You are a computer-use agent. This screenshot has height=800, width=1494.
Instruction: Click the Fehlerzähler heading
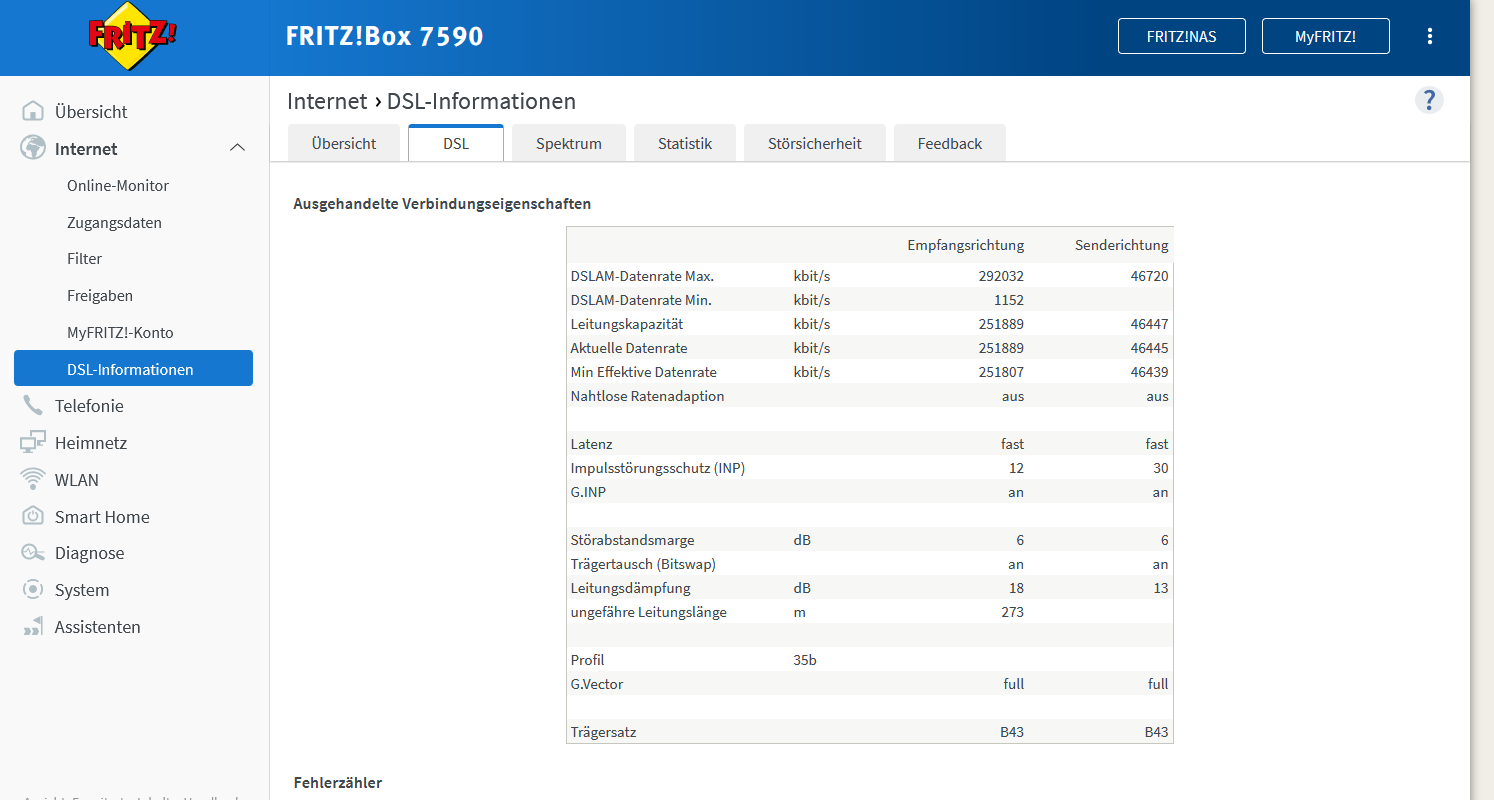pyautogui.click(x=338, y=782)
